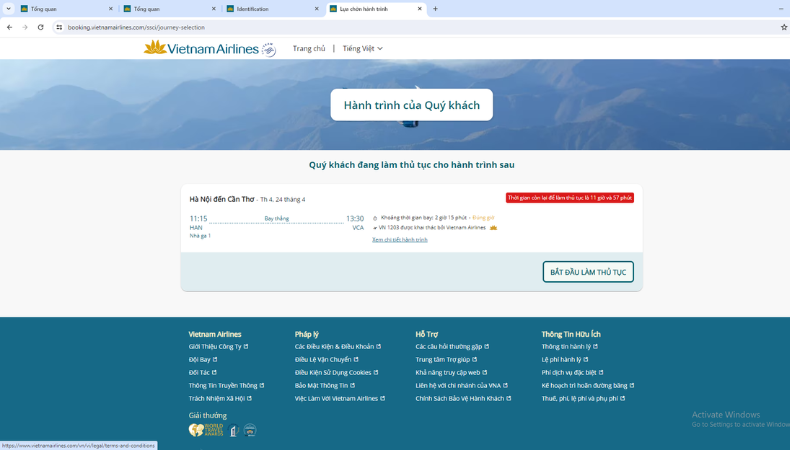
Task: Click the SkyTeam emblem beside the logo
Action: click(268, 49)
